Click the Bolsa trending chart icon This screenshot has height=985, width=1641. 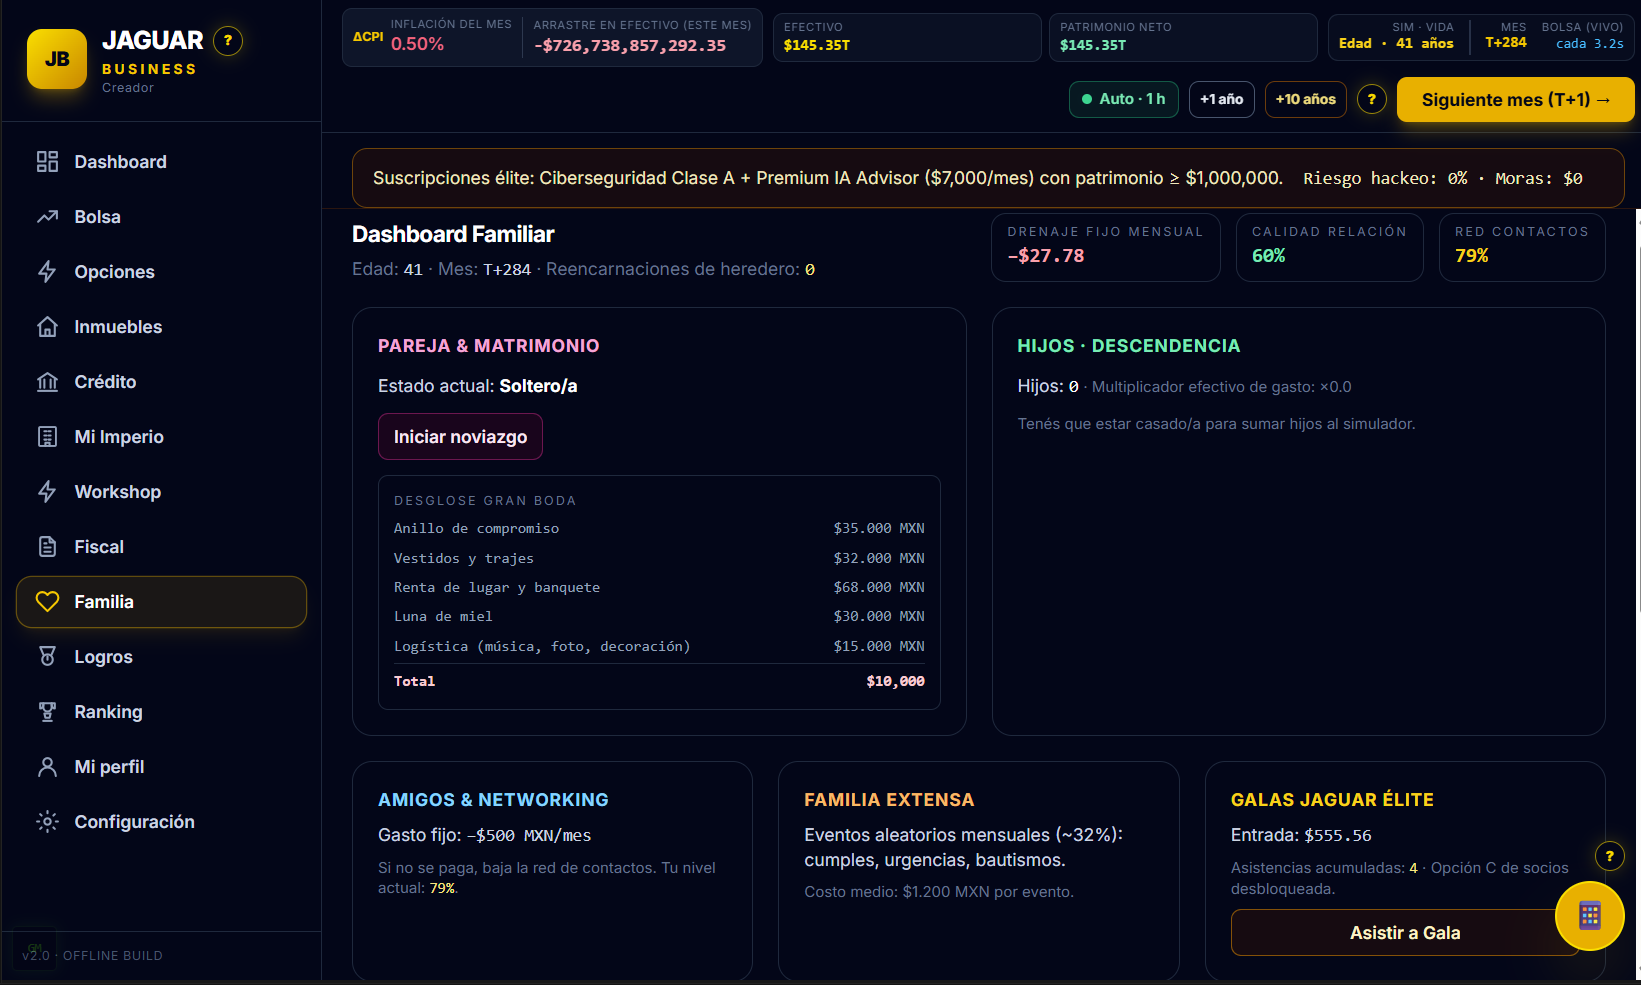click(47, 217)
